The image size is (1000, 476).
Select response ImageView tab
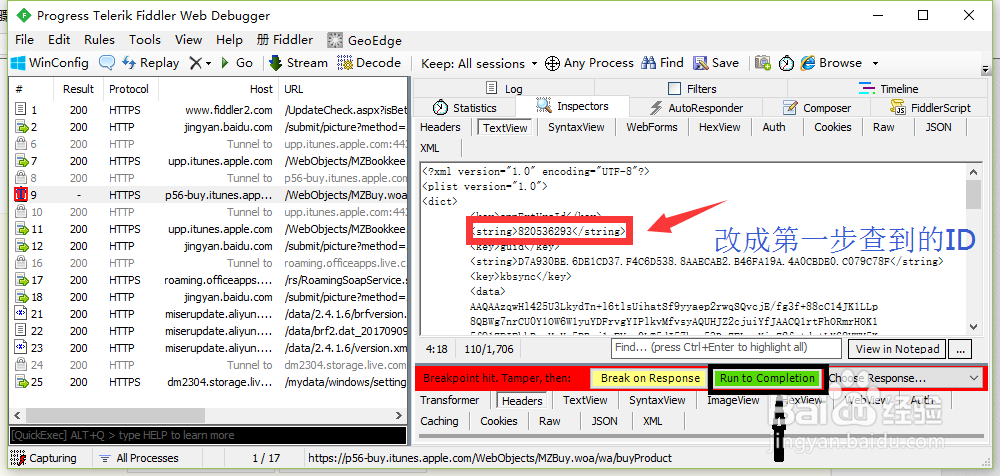733,400
